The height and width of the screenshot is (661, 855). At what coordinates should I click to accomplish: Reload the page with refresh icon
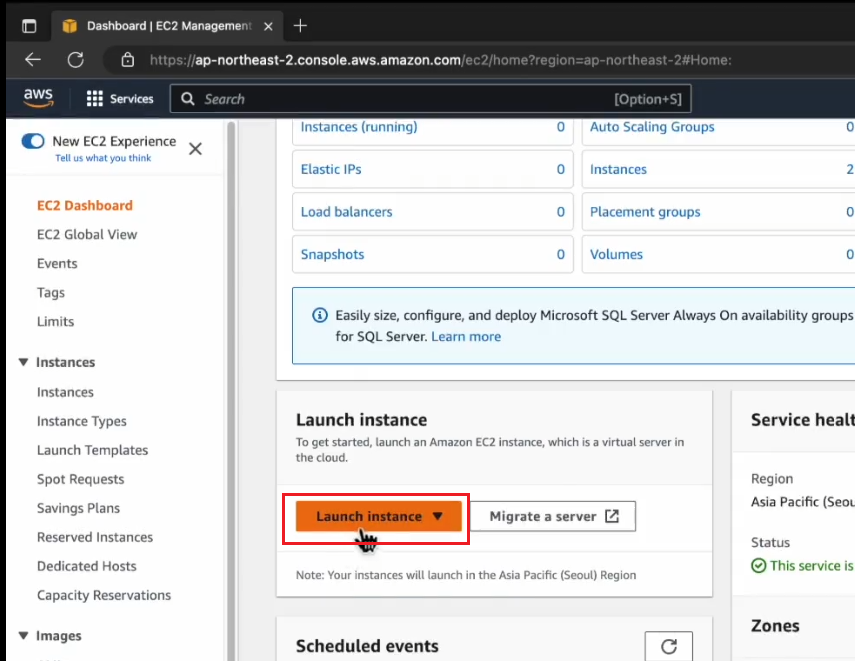tap(75, 59)
